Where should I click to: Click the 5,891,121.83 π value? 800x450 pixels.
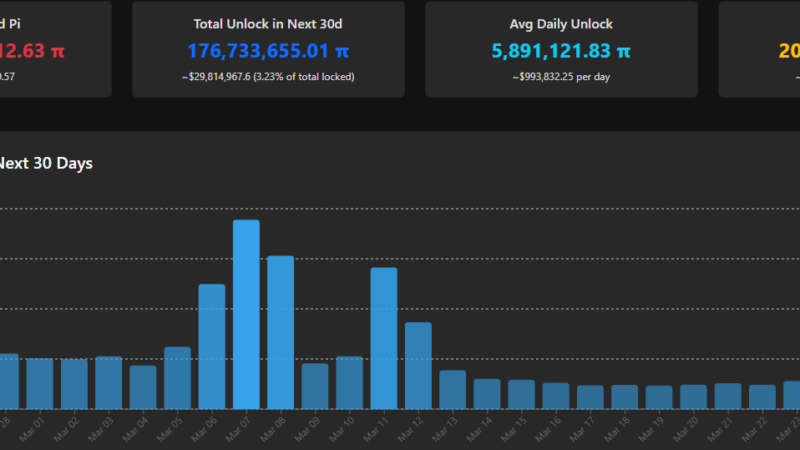(x=561, y=50)
